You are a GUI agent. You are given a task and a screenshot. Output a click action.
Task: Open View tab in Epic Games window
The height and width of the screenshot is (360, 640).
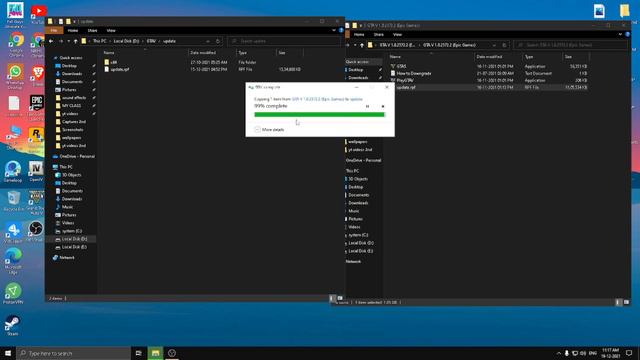tap(397, 35)
